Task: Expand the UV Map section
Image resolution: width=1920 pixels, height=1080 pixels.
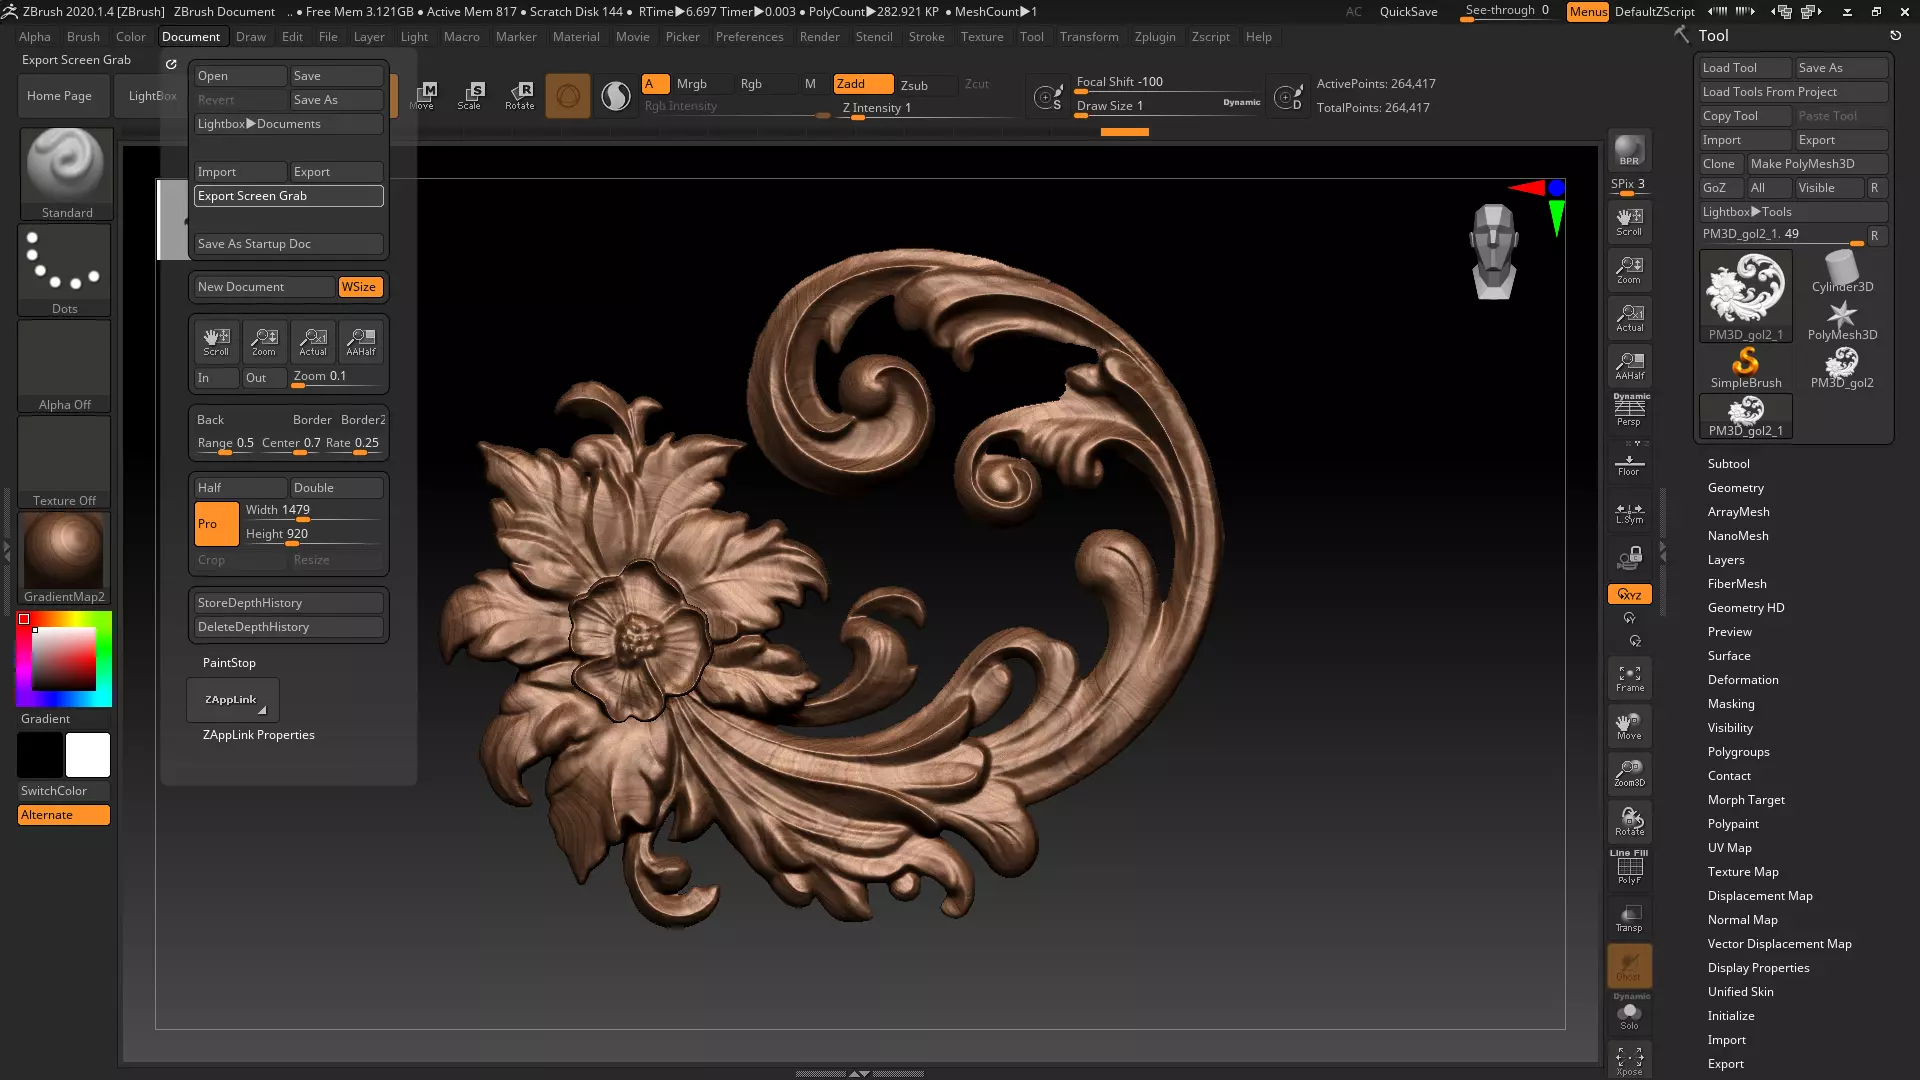Action: coord(1729,848)
